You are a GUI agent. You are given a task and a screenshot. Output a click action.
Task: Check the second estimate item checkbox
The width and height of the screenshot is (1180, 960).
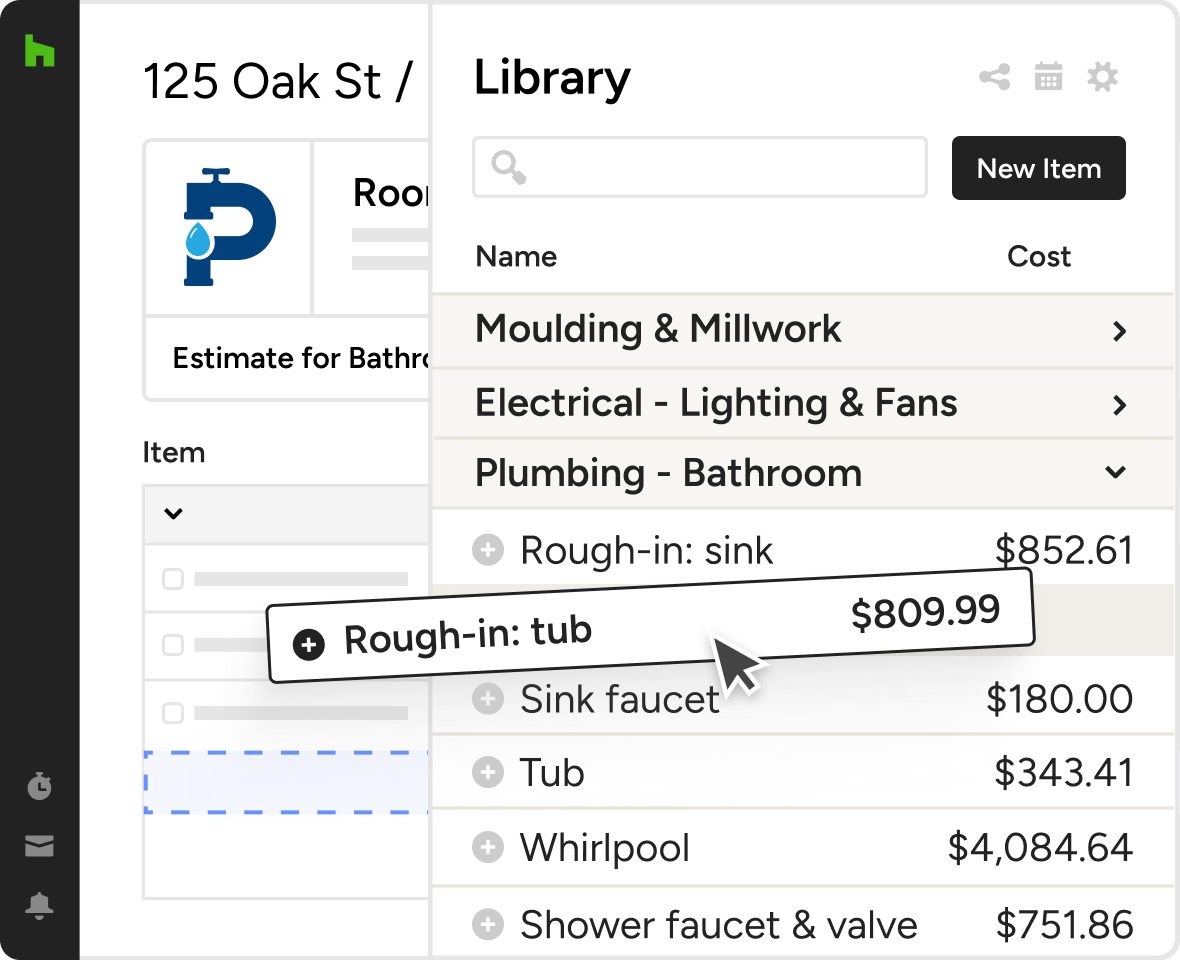(x=171, y=646)
